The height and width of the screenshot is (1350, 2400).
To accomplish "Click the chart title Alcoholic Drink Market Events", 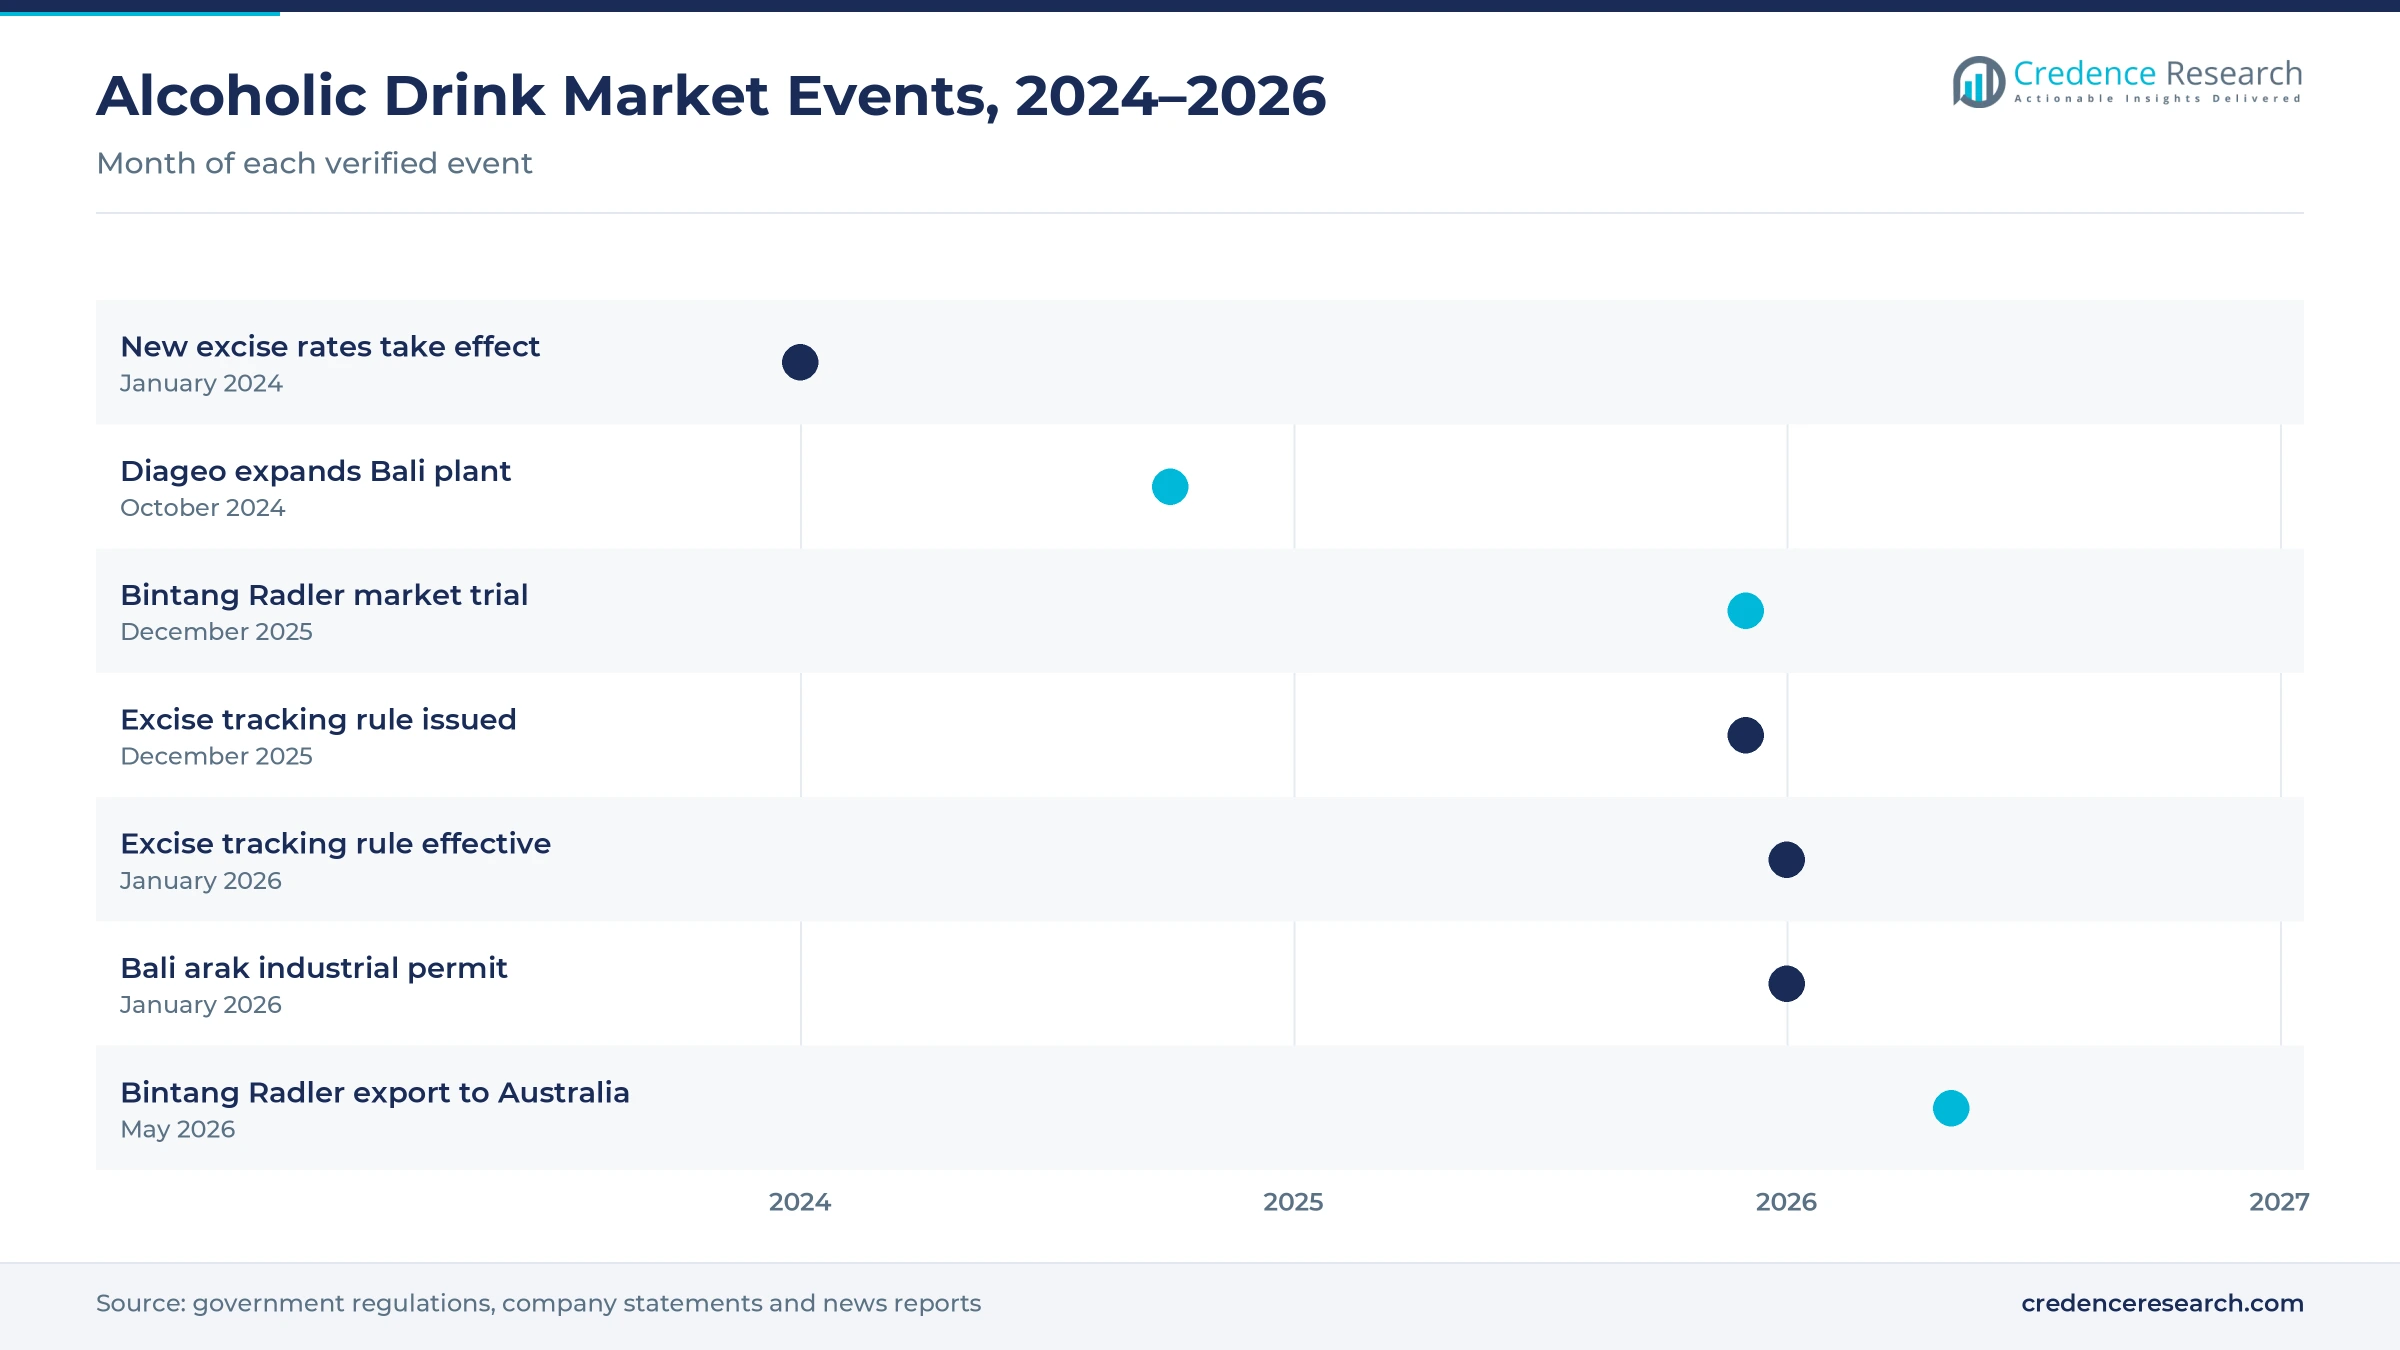I will click(x=711, y=96).
